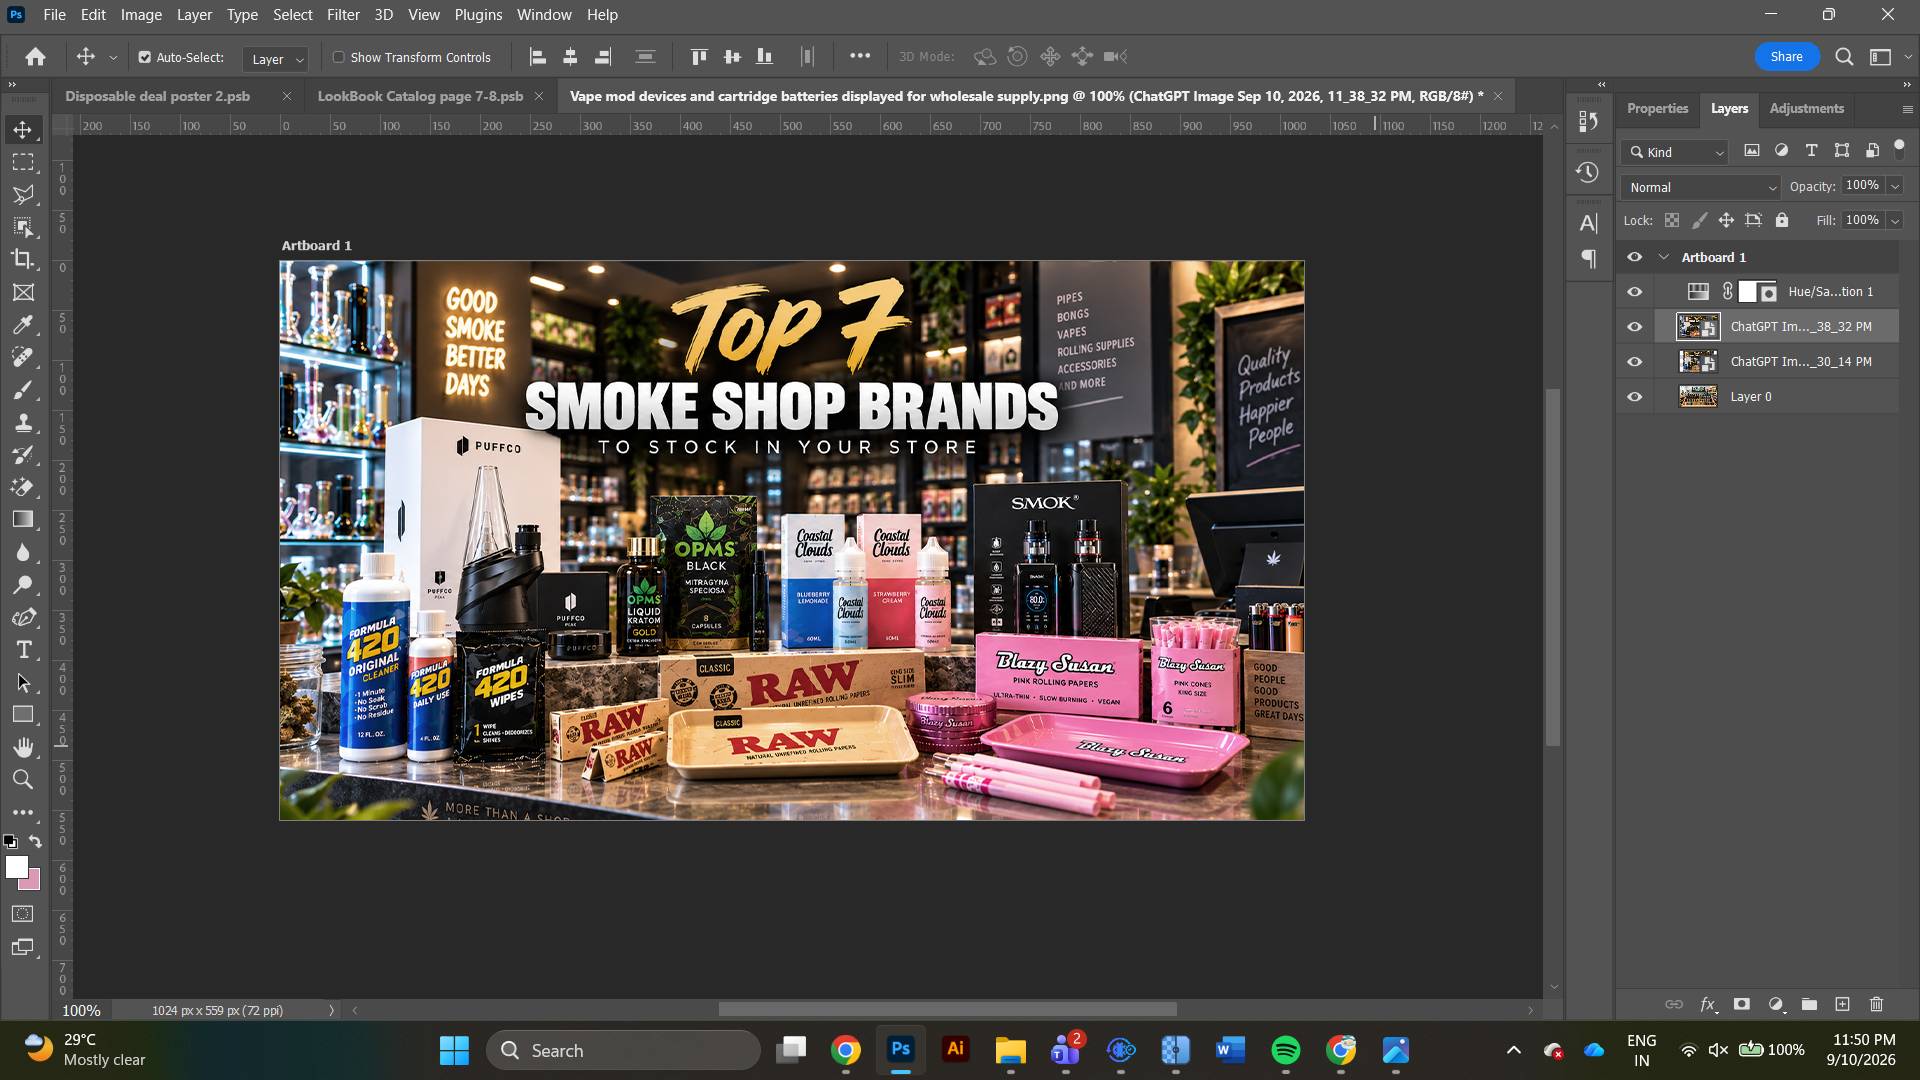Select the Lasso tool
The height and width of the screenshot is (1080, 1920).
pos(23,194)
